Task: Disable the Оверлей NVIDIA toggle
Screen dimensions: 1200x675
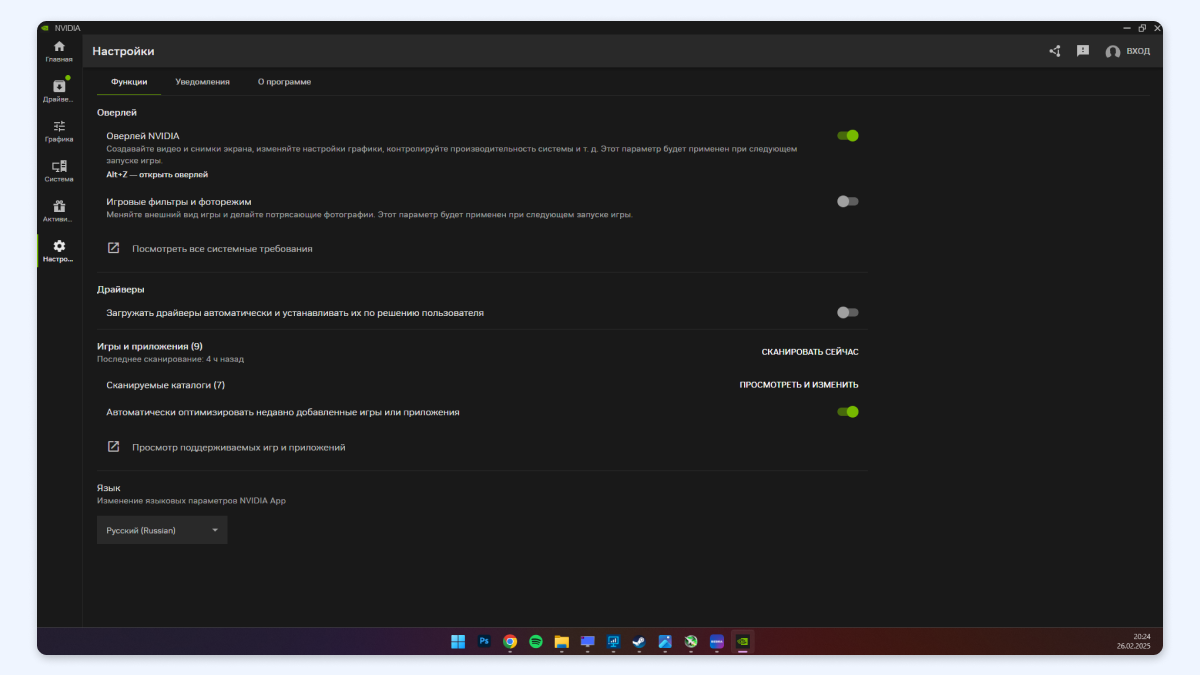Action: coord(848,136)
